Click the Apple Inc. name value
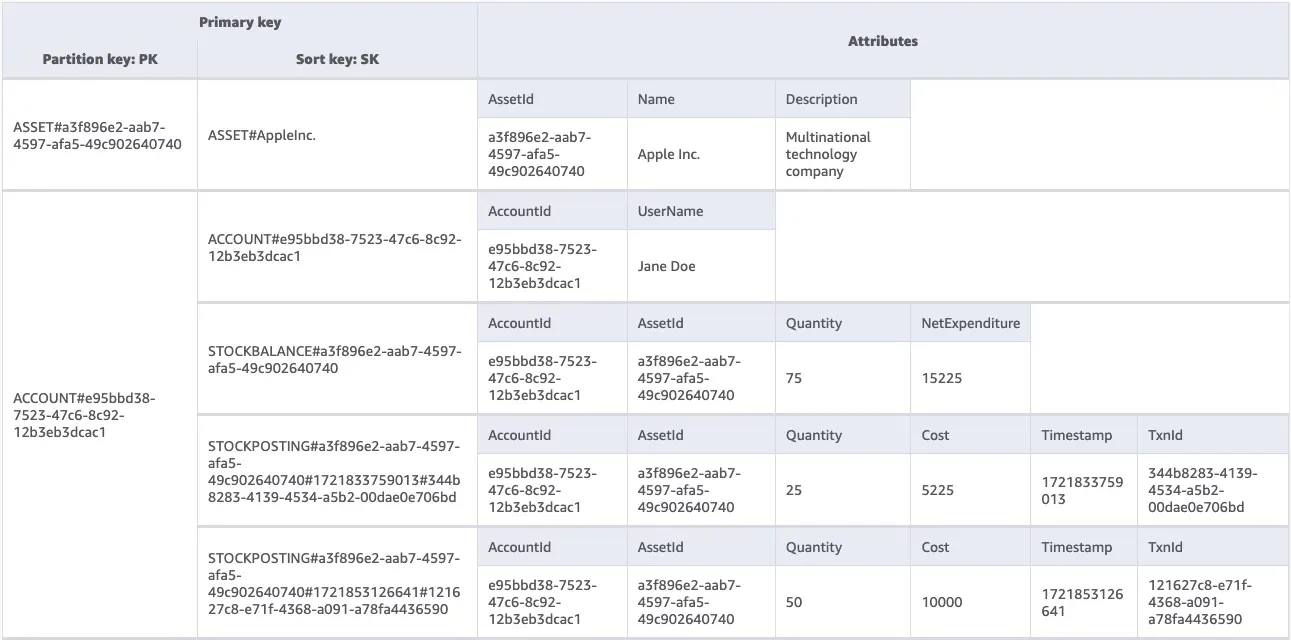 click(669, 154)
